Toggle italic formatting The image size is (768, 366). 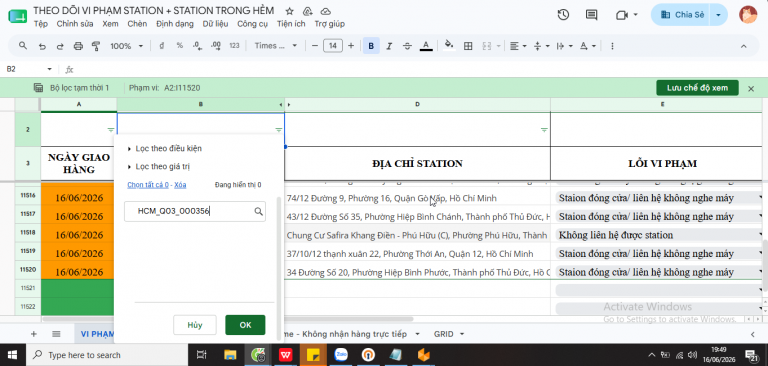point(389,46)
